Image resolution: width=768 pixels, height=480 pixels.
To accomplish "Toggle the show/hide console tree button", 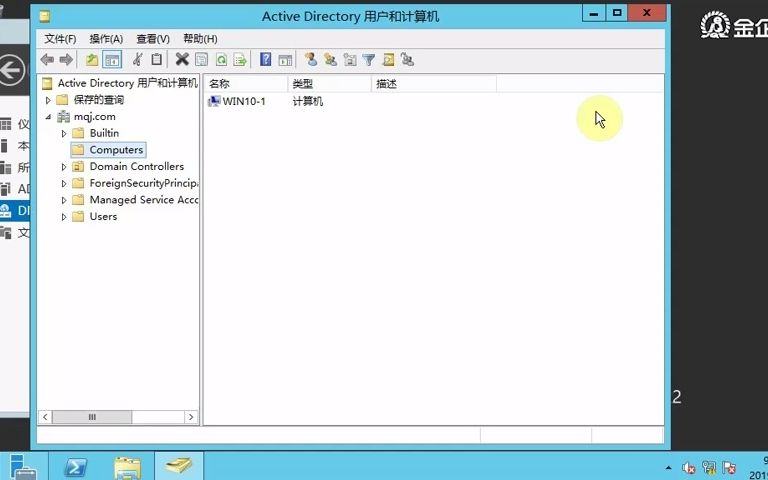I will click(x=112, y=60).
